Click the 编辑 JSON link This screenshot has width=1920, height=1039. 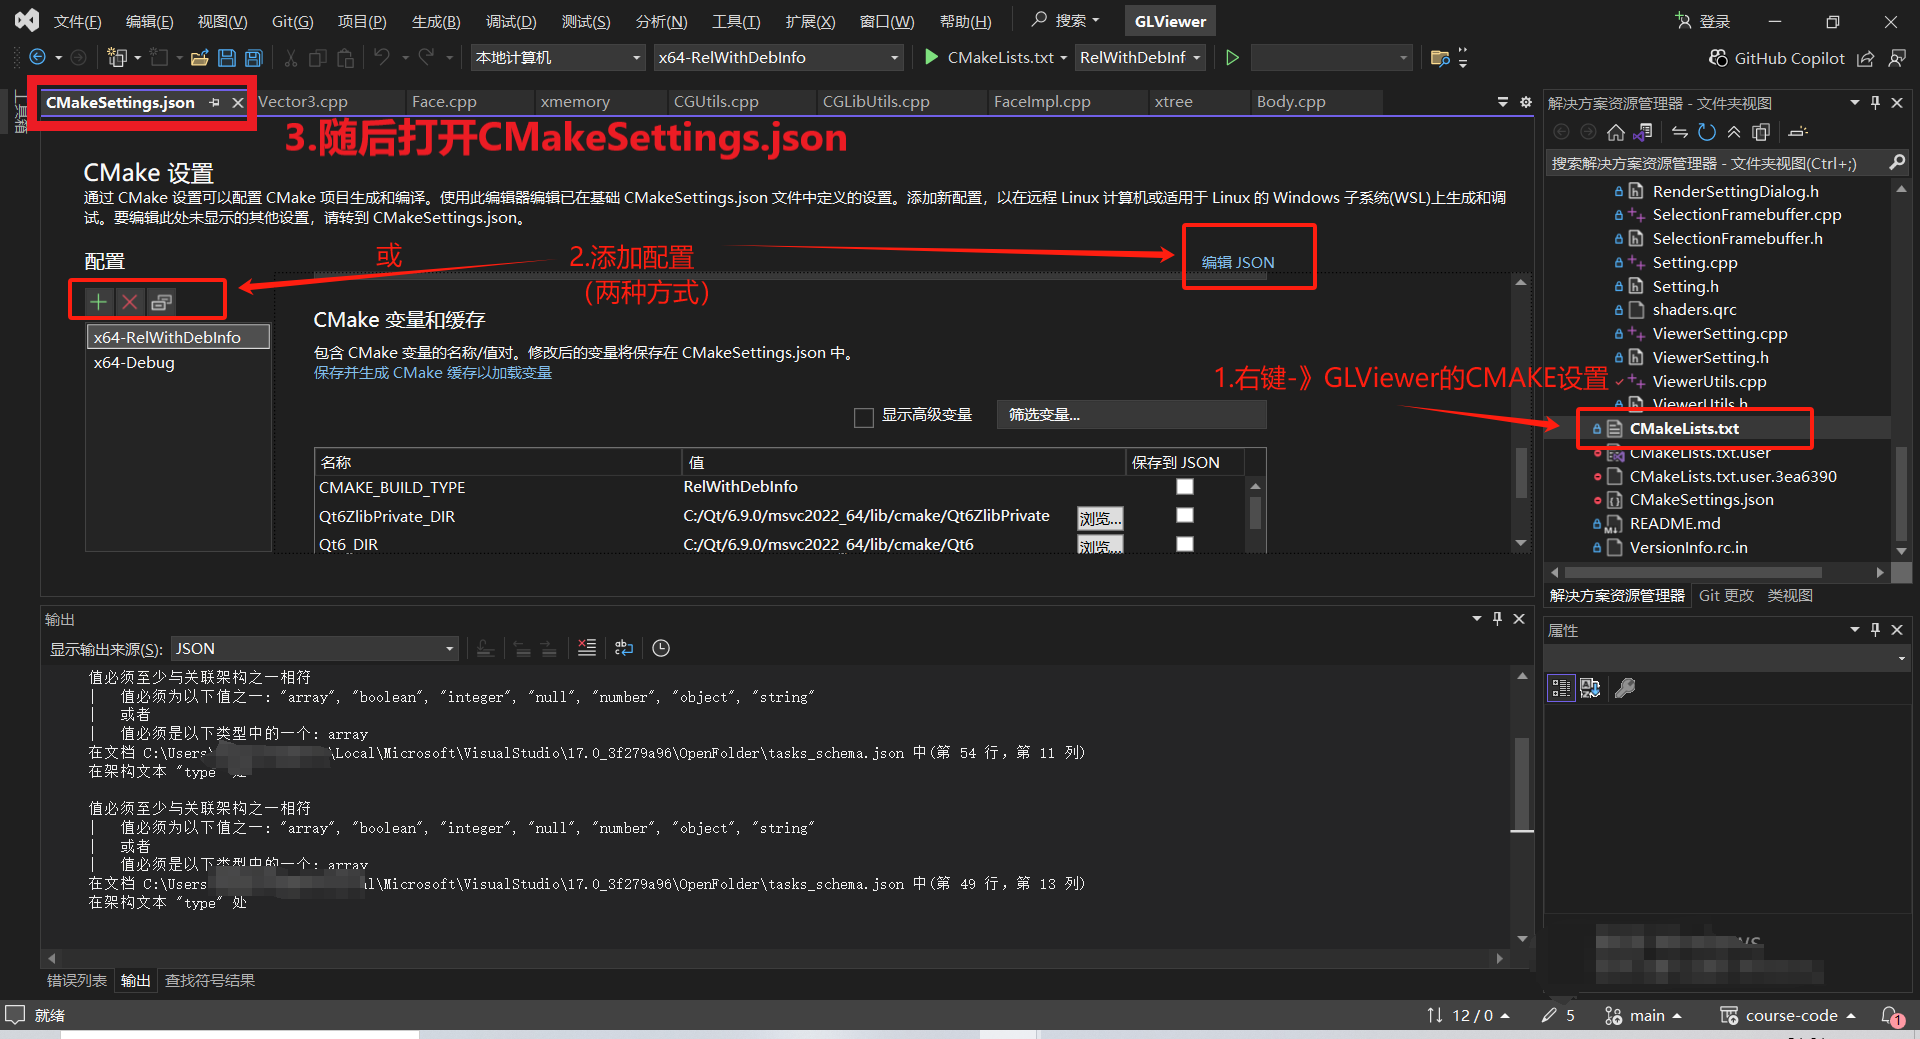1238,262
